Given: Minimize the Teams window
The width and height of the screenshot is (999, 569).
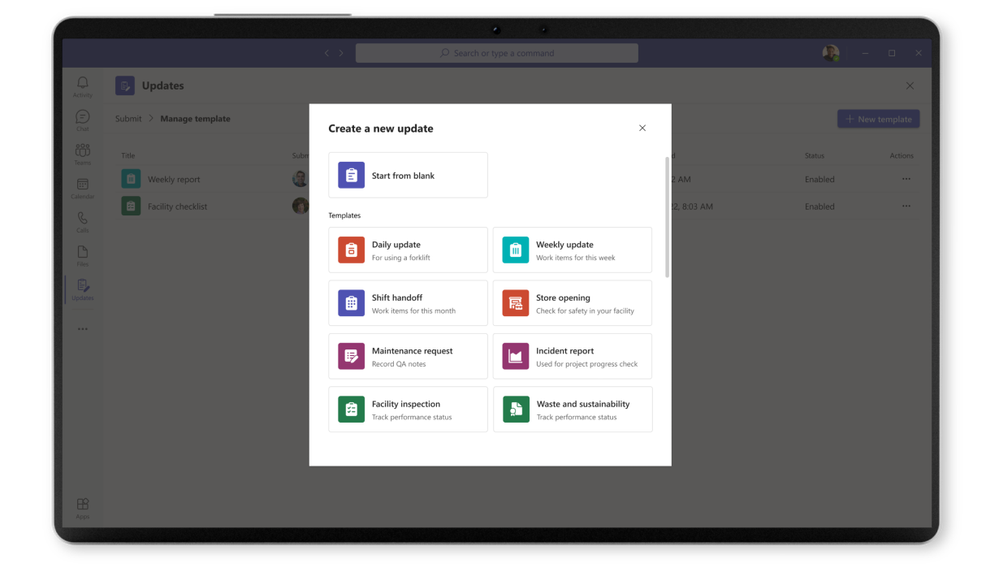Looking at the screenshot, I should (865, 53).
